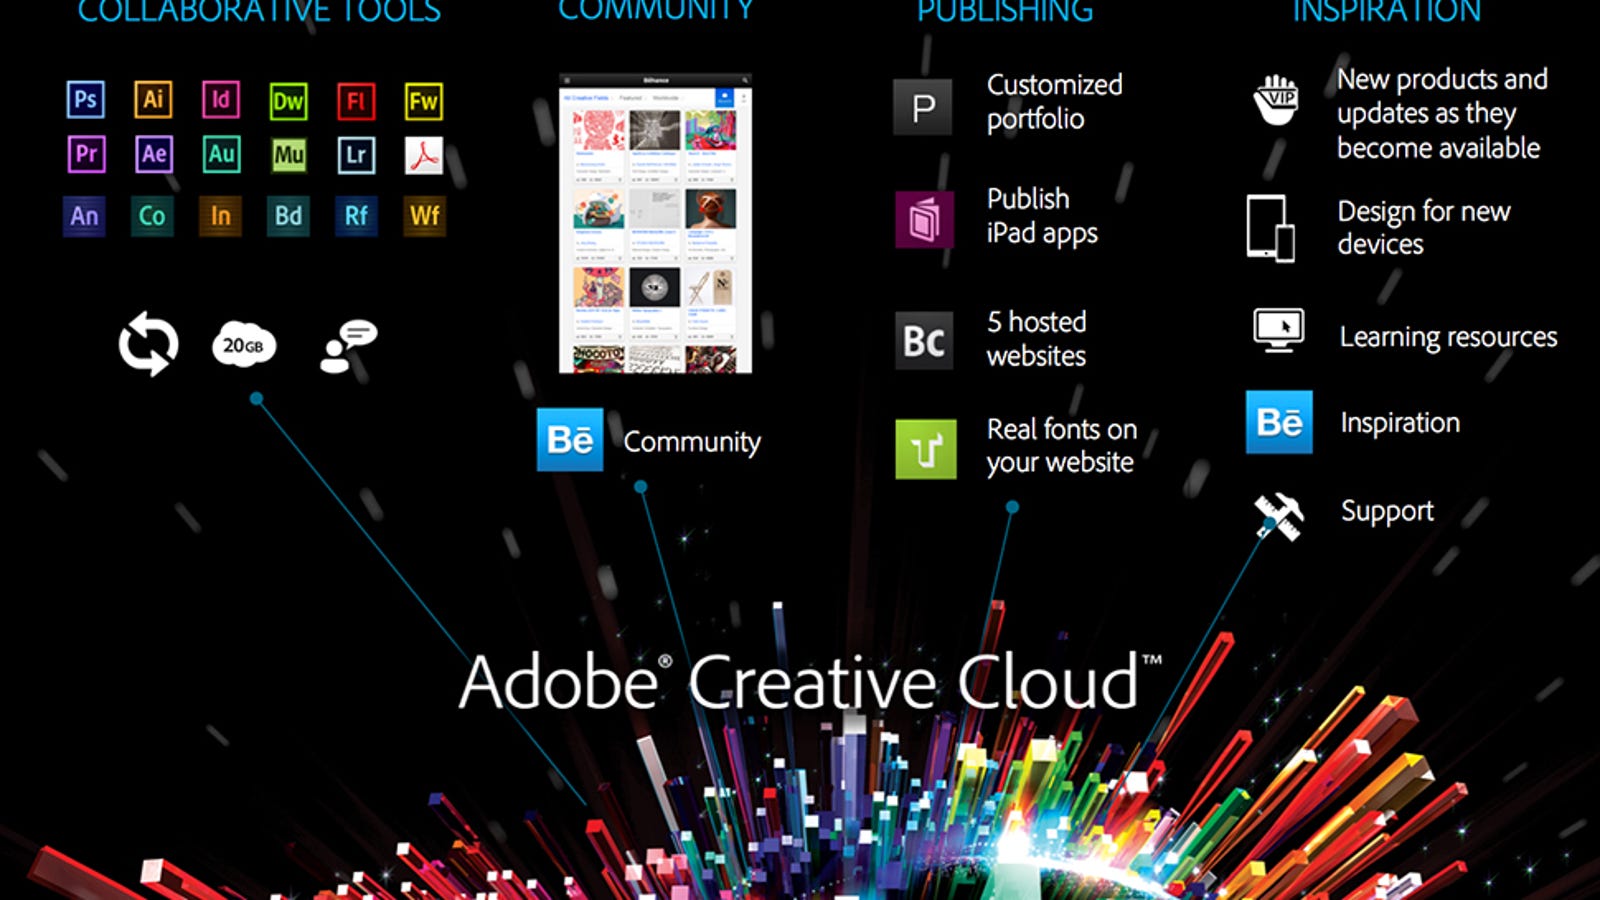The width and height of the screenshot is (1600, 900).
Task: Click the Business Catalyst Bc icon
Action: (924, 341)
